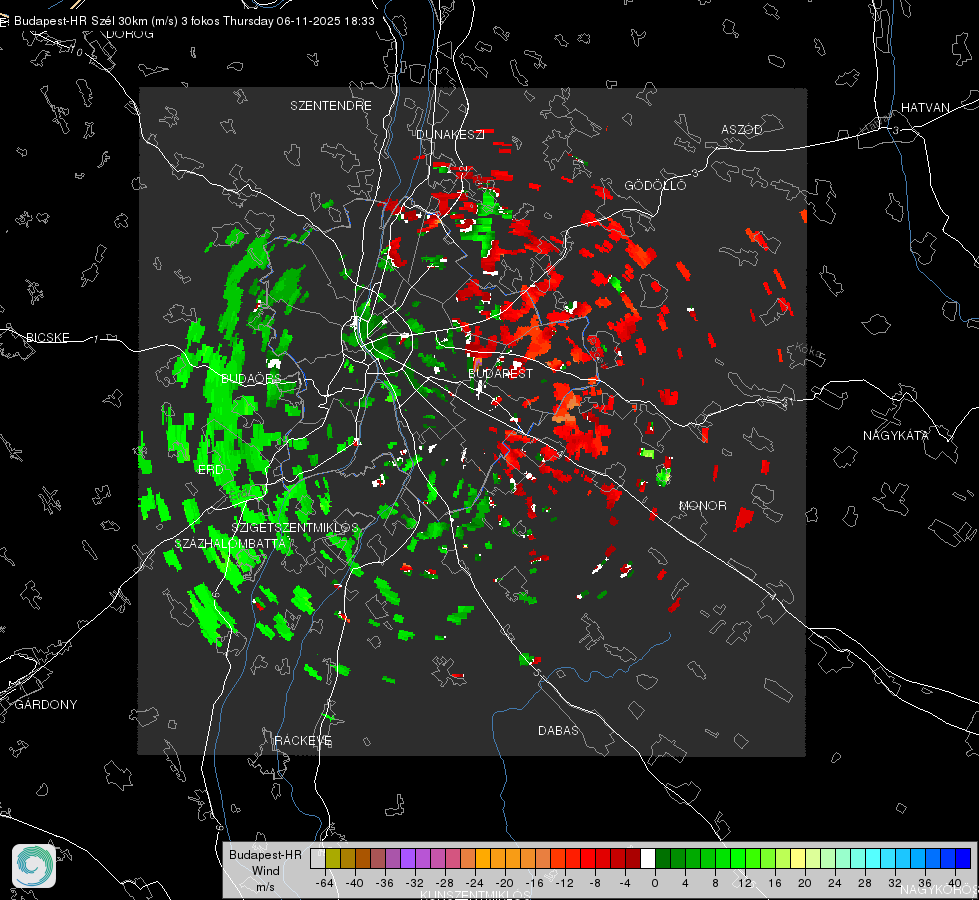Click the radar title text with the date 06-11-2025 18:33

click(x=194, y=21)
